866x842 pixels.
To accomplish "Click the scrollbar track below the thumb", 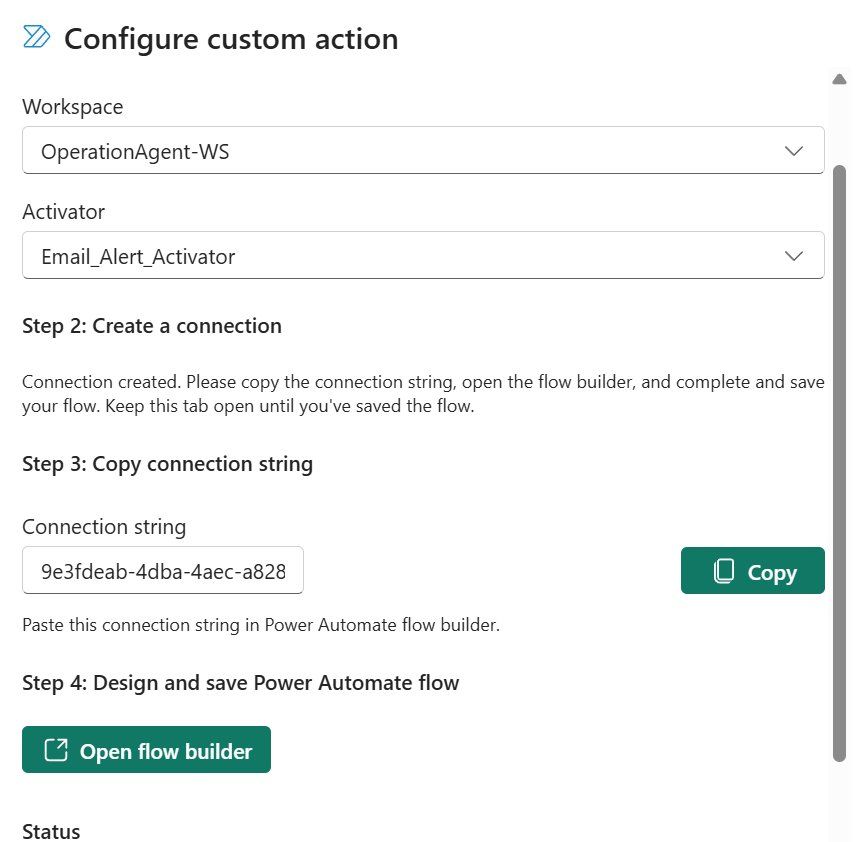I will coord(839,800).
